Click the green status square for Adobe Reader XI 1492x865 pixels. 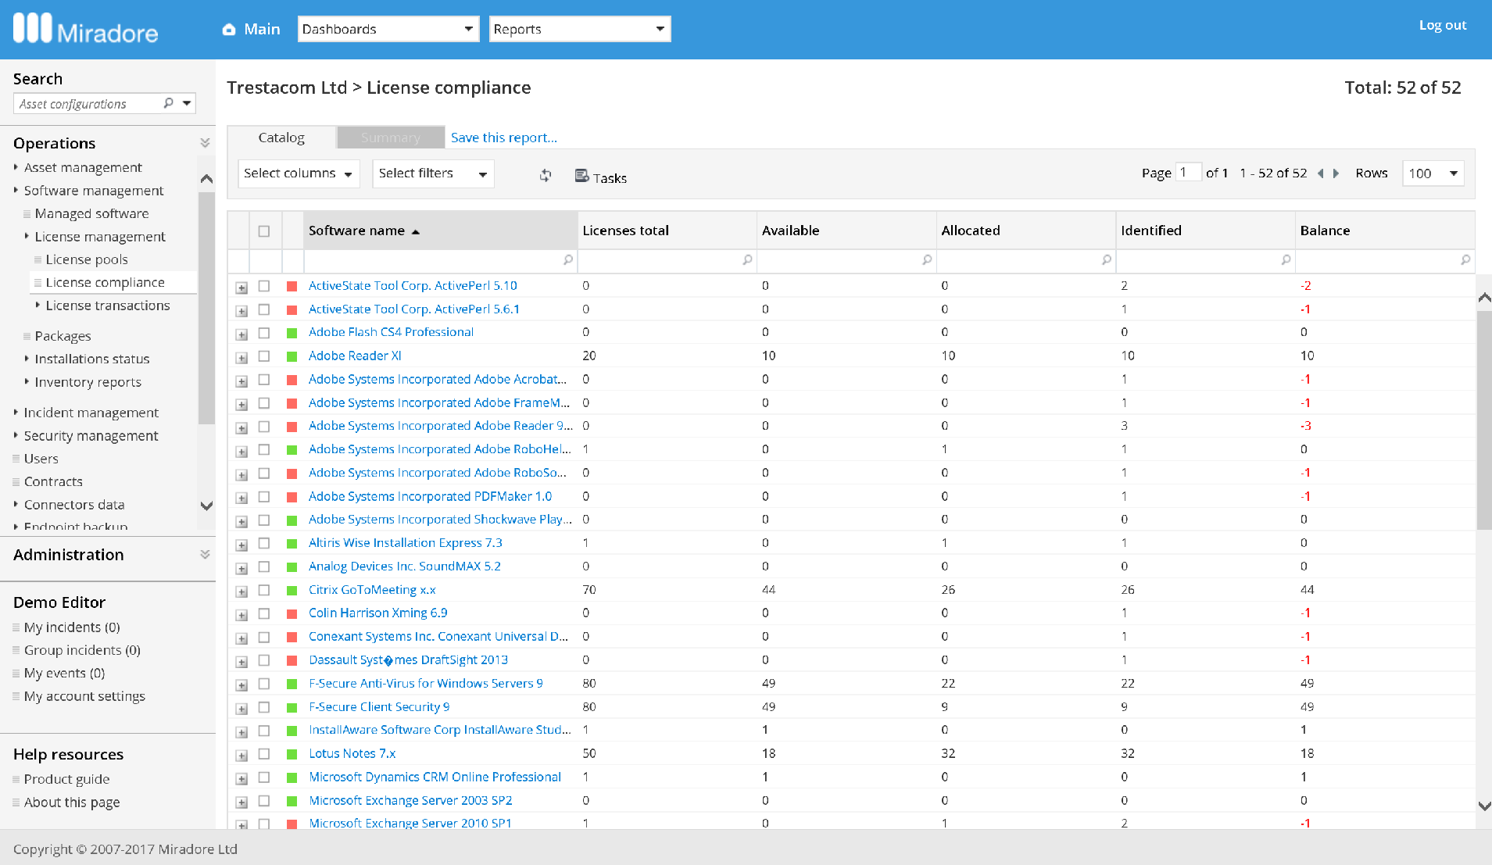(x=292, y=356)
